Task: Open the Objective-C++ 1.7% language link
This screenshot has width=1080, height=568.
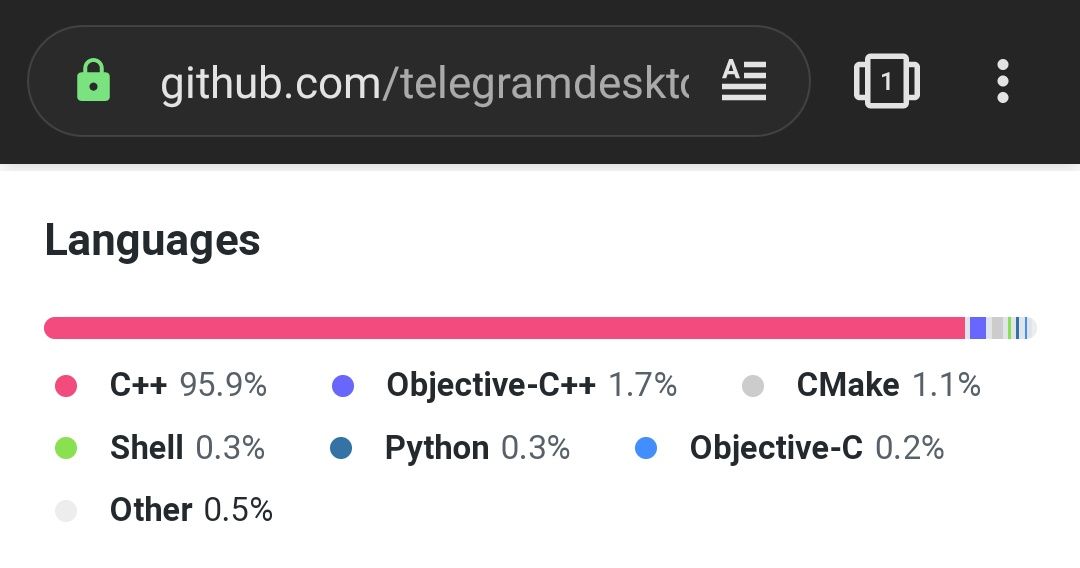Action: point(532,385)
